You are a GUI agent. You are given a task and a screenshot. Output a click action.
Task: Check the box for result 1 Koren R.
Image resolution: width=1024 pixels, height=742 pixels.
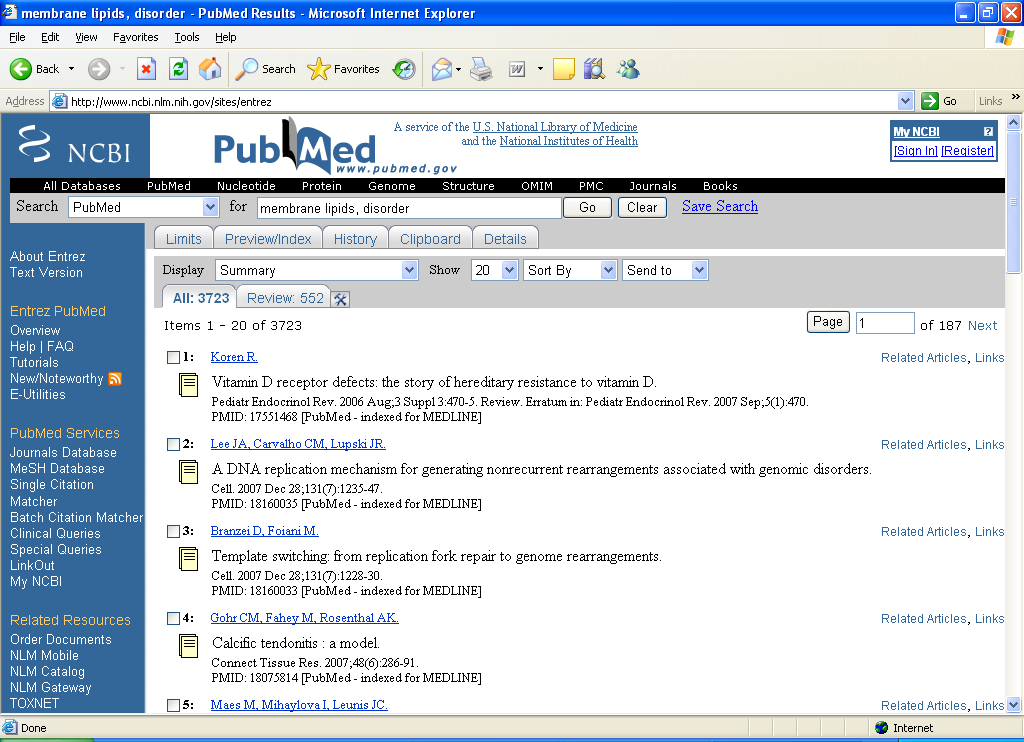coord(173,357)
